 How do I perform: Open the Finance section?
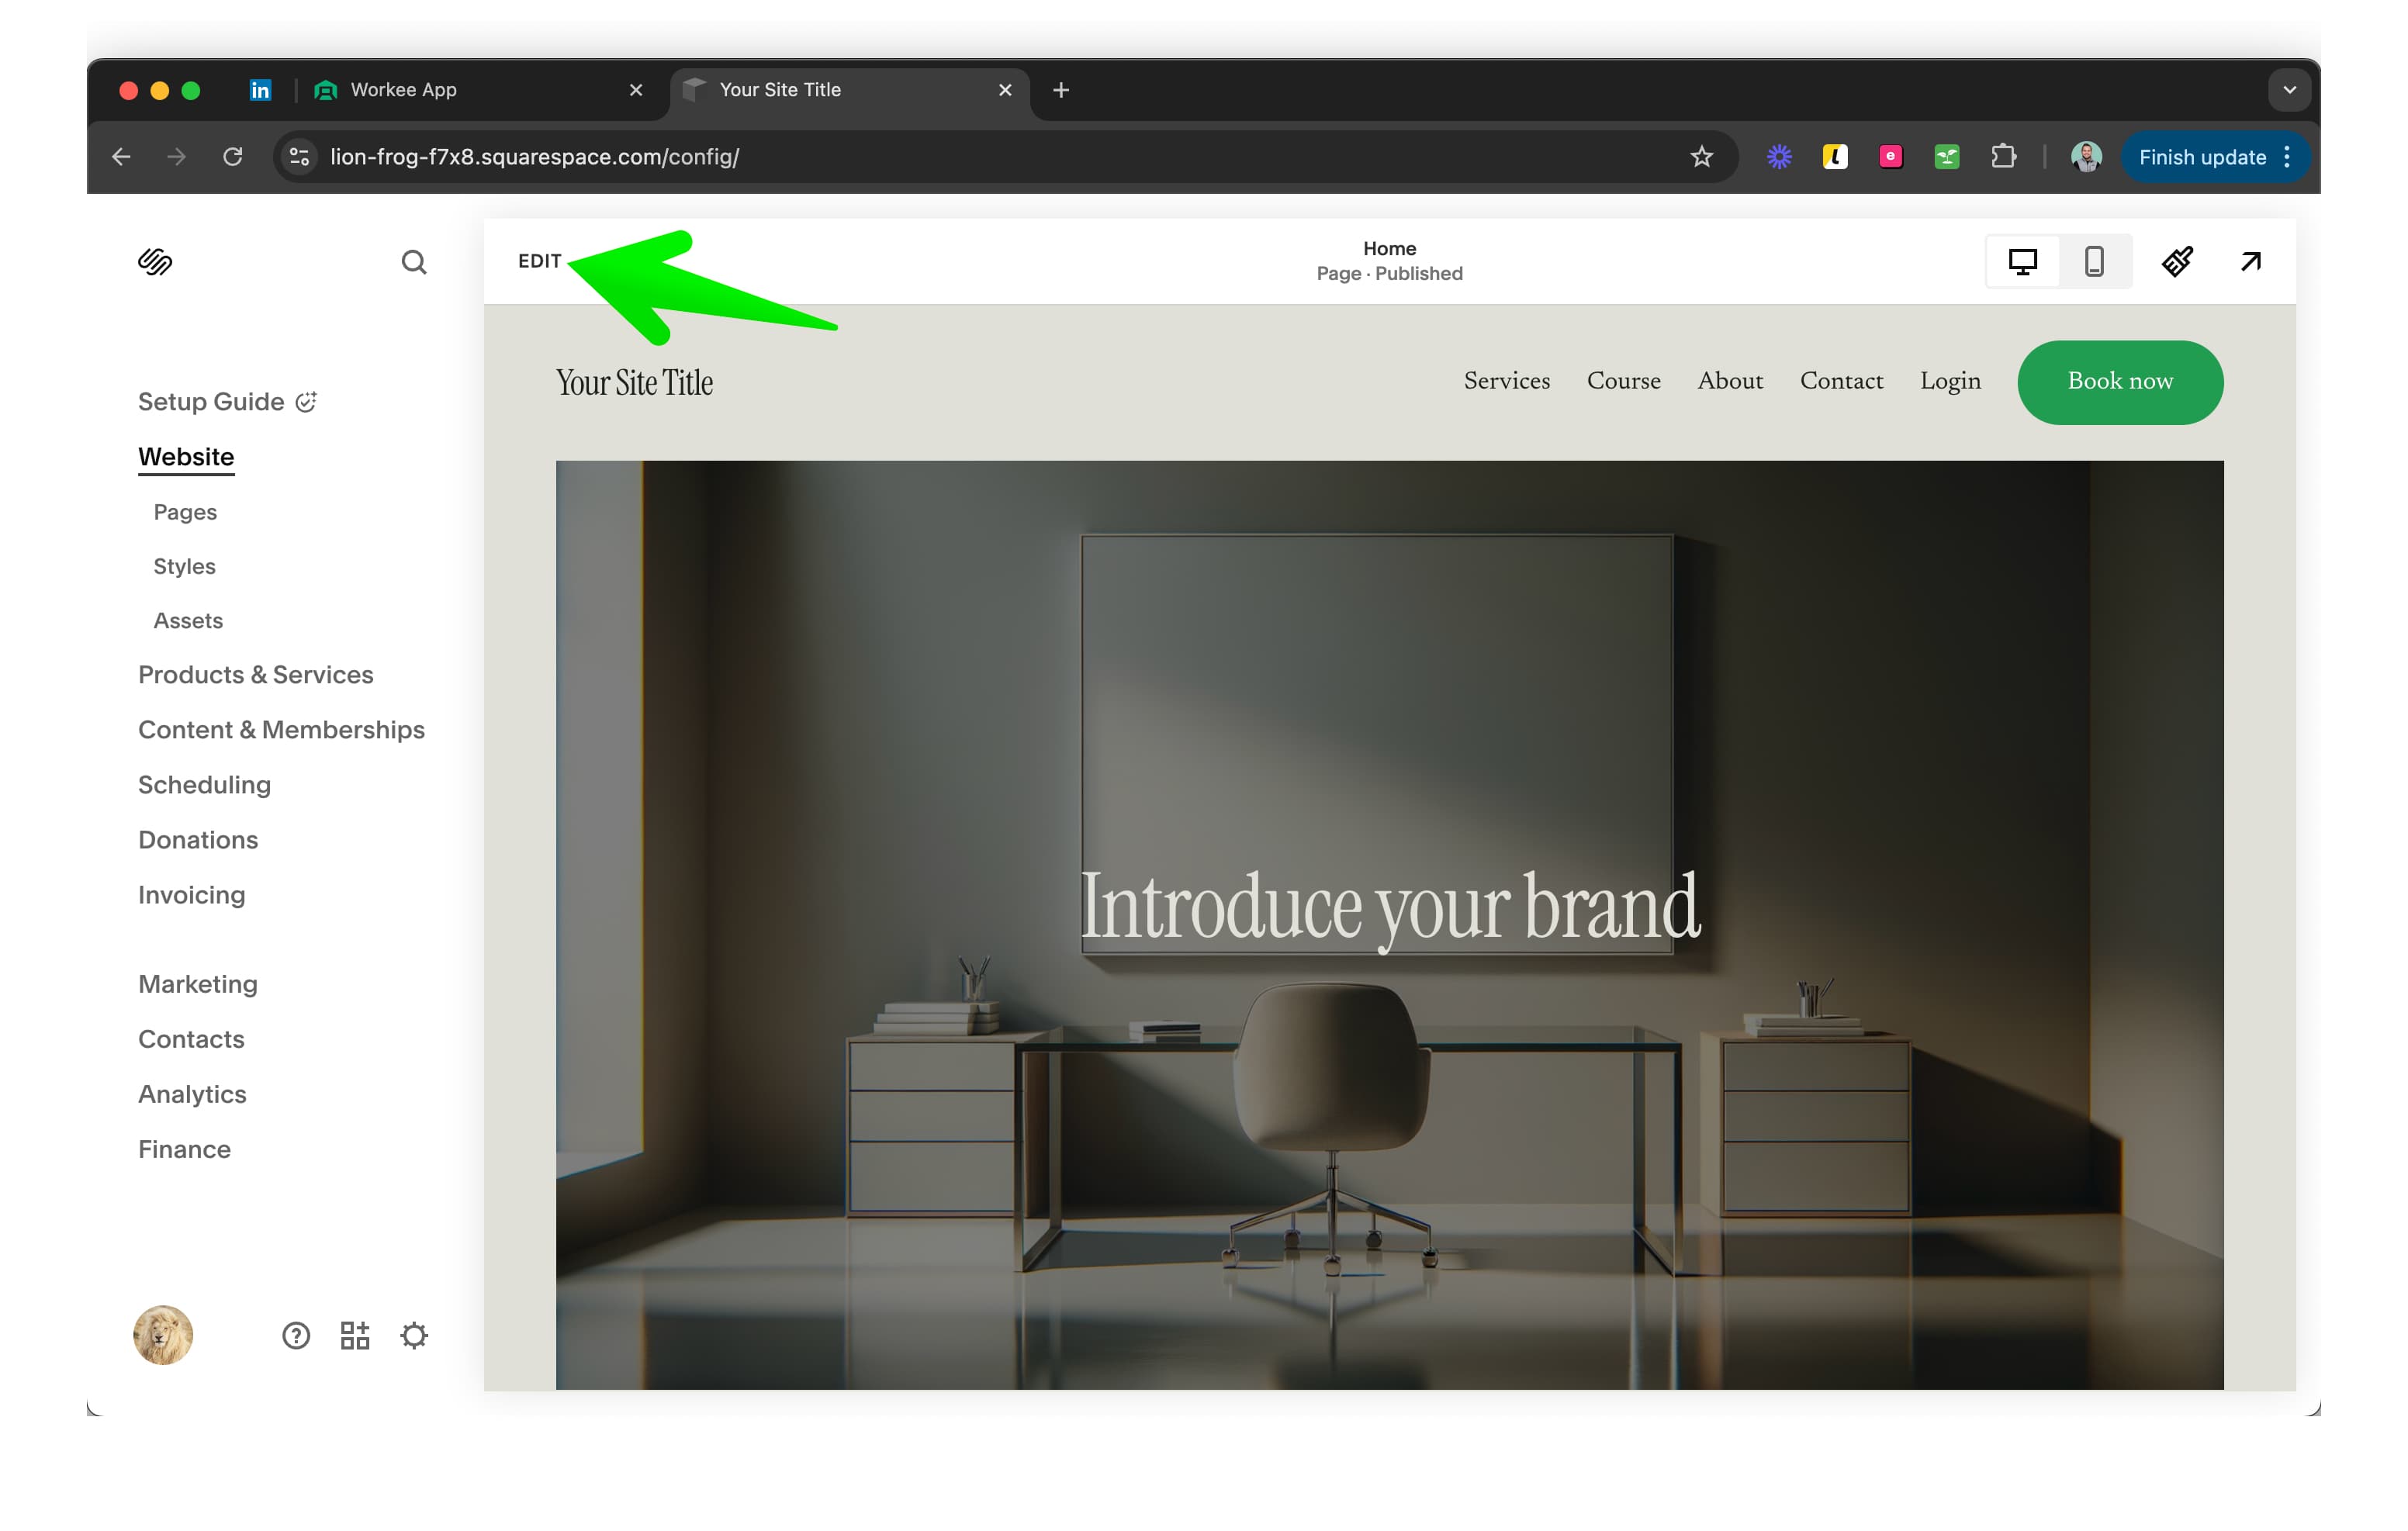coord(185,1149)
